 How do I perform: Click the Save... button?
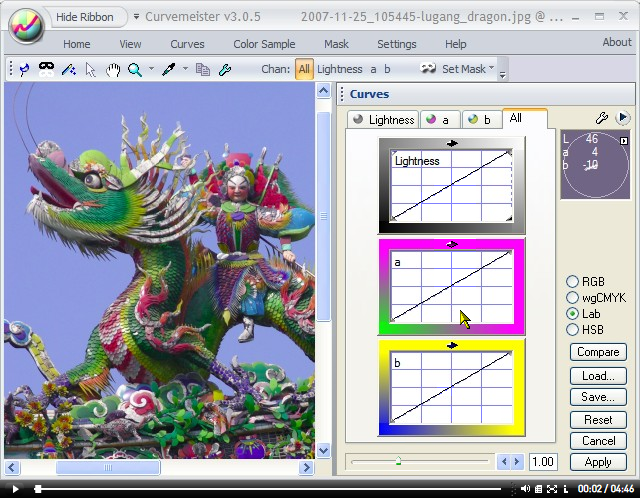[x=598, y=397]
